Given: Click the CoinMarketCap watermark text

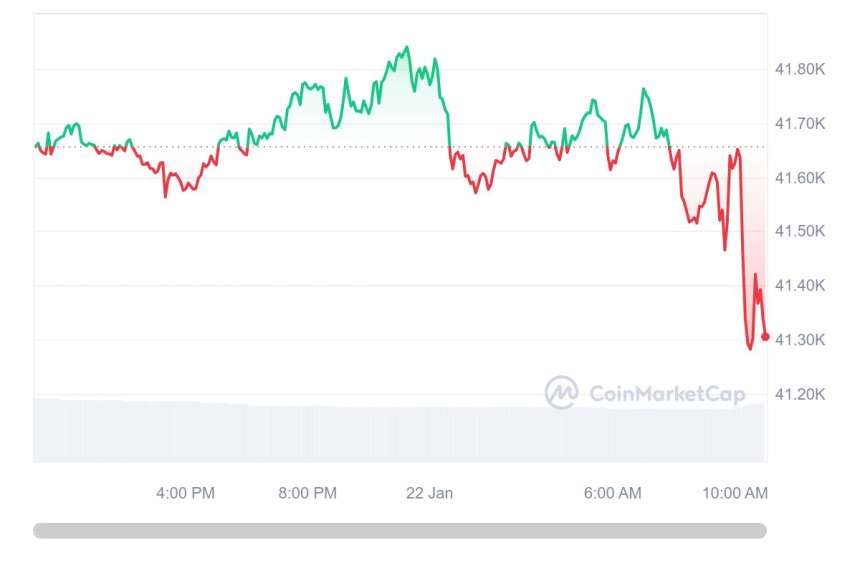Looking at the screenshot, I should click(x=667, y=394).
